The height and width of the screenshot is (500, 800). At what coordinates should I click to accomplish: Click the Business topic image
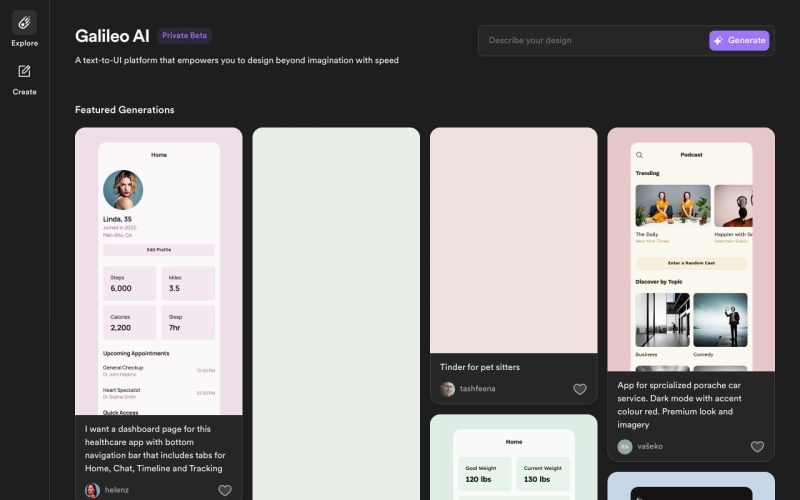pos(662,320)
